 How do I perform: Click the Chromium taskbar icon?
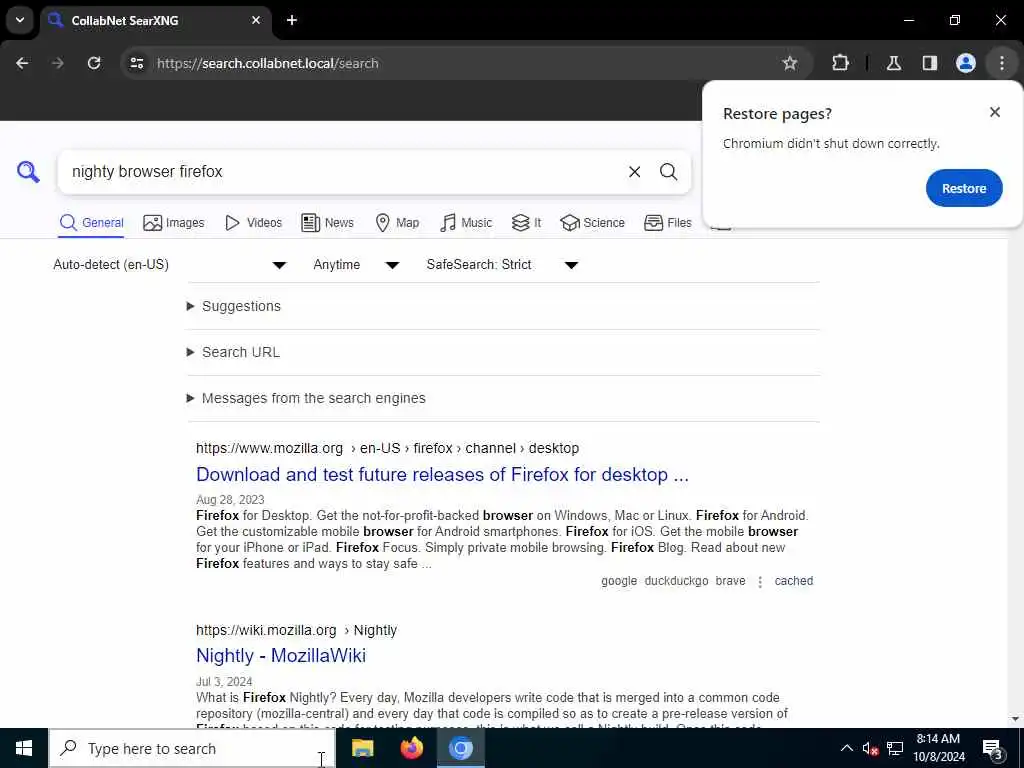[x=461, y=748]
